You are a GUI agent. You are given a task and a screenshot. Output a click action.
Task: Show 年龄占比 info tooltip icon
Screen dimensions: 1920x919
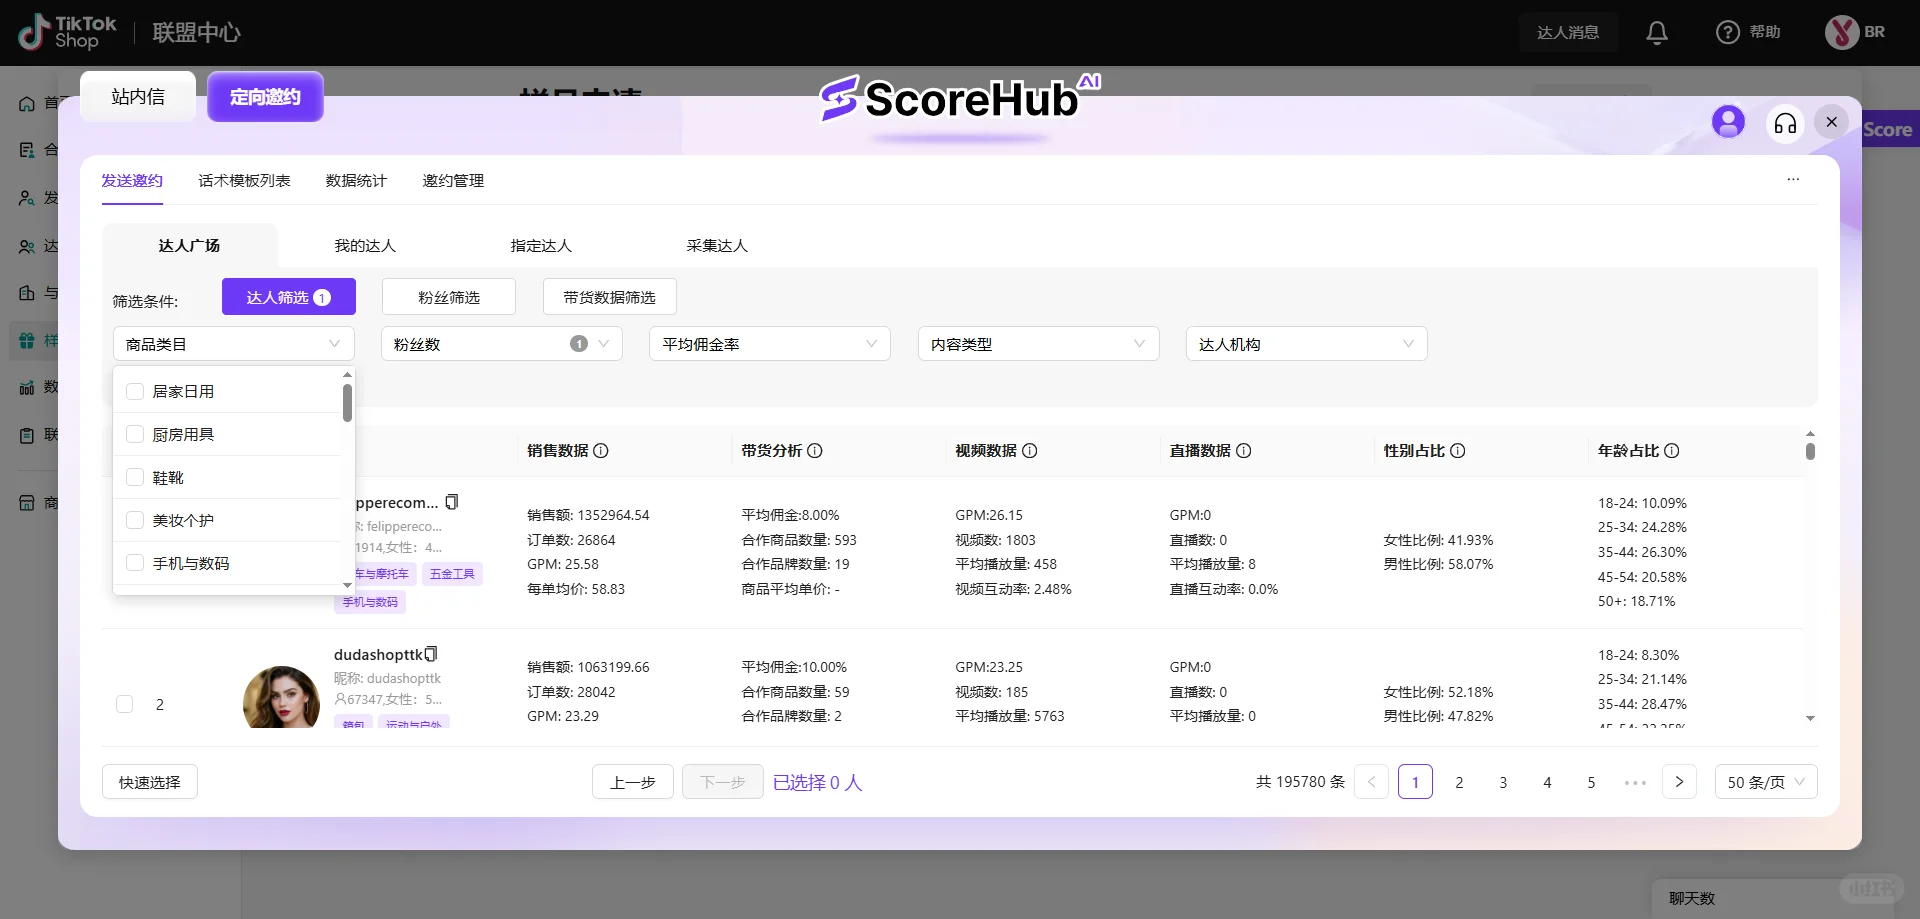coord(1672,451)
